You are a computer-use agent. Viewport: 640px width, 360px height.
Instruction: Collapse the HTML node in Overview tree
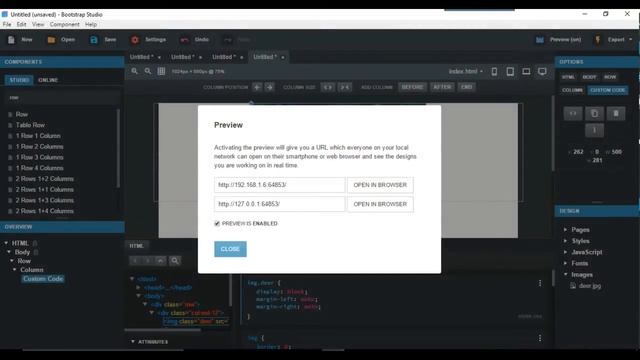click(x=6, y=243)
